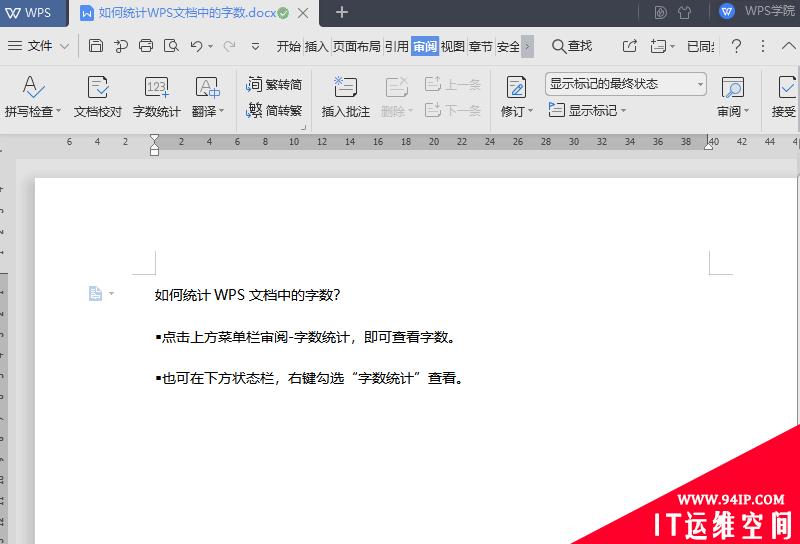Click 繁转简 convert to simplified
The width and height of the screenshot is (800, 544).
(x=274, y=84)
